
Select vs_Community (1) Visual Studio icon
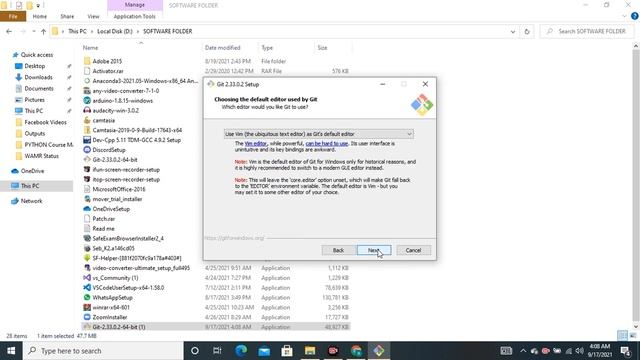coord(87,278)
